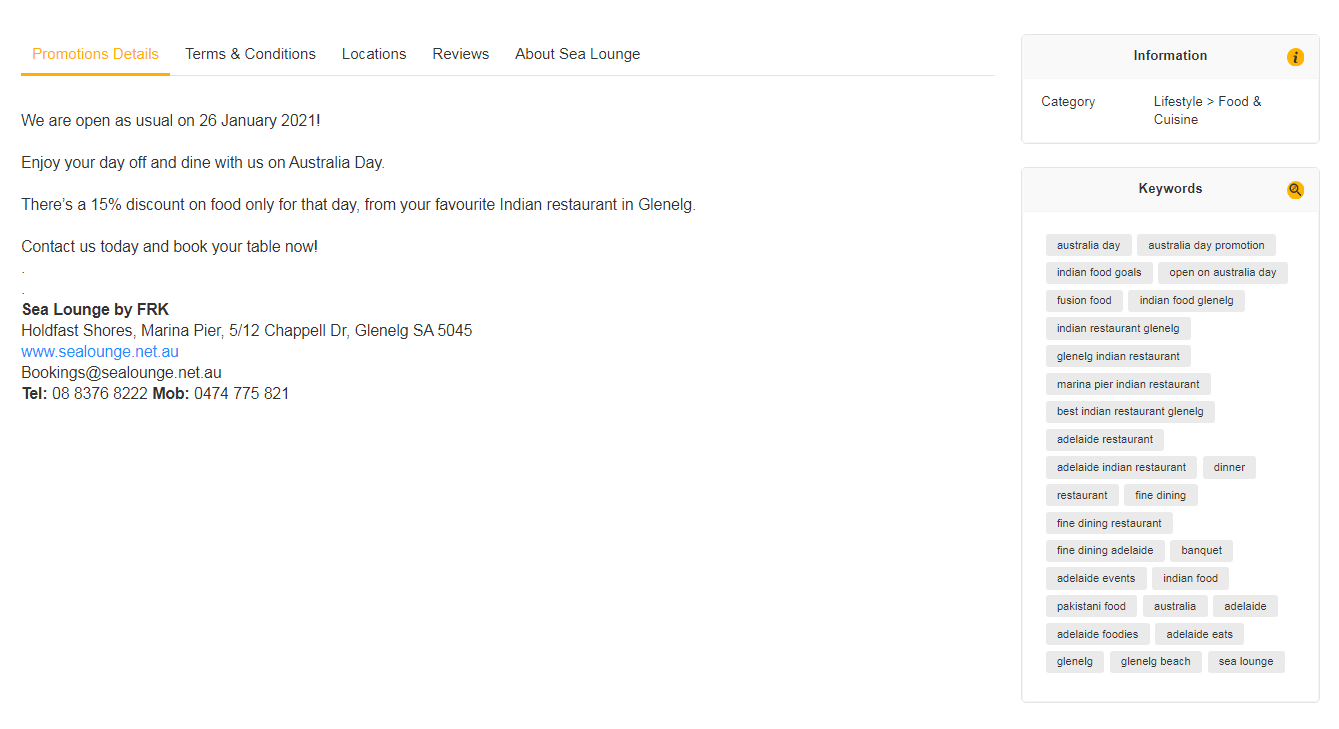The width and height of the screenshot is (1339, 729).
Task: Click the 'australia day promotion' keyword tag
Action: click(1206, 245)
